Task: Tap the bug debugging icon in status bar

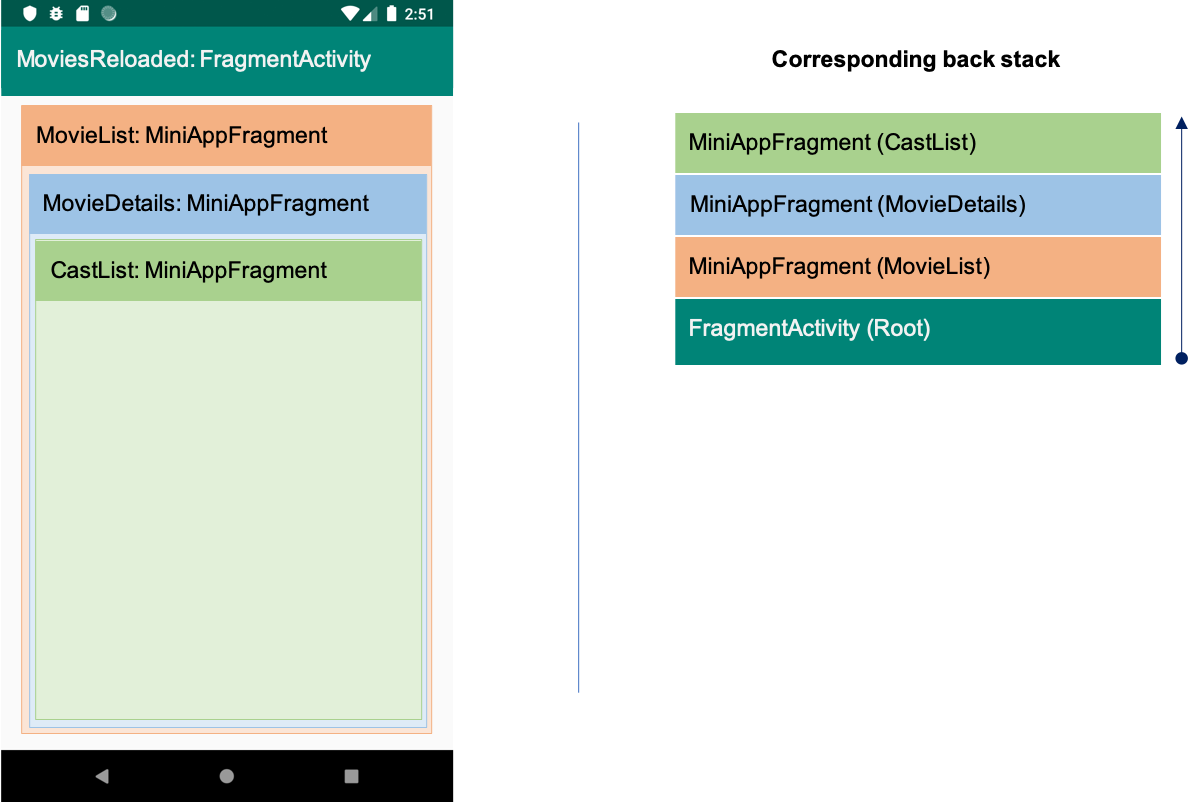Action: [56, 13]
